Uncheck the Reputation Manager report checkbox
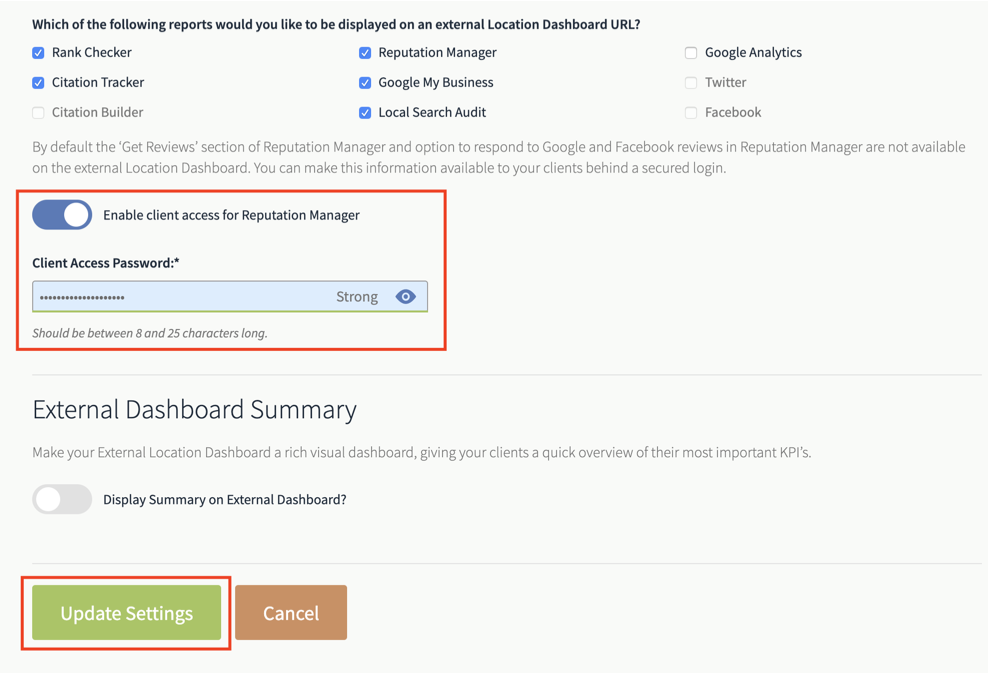This screenshot has width=988, height=673. tap(365, 53)
